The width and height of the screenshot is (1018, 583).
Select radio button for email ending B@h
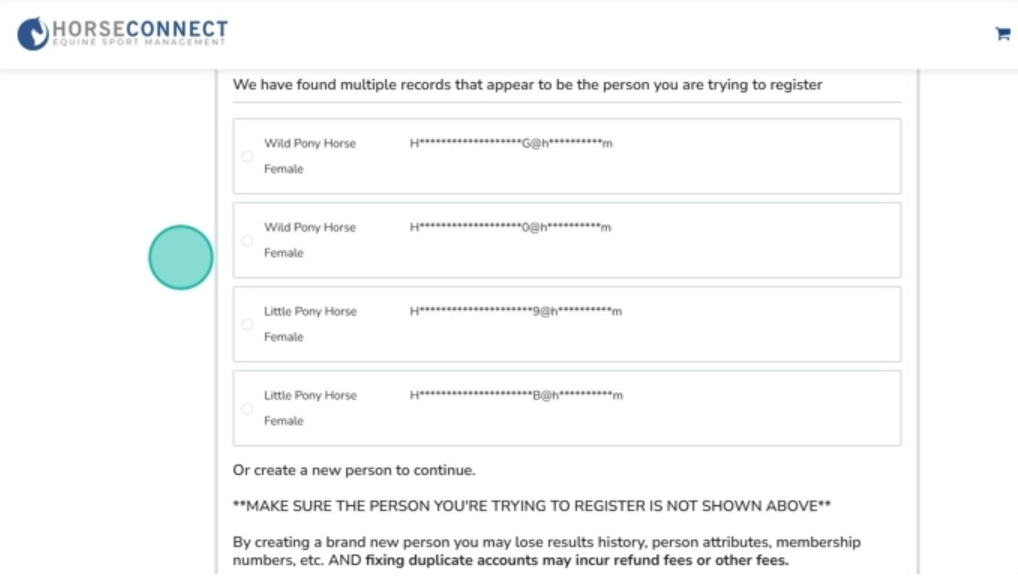[247, 408]
